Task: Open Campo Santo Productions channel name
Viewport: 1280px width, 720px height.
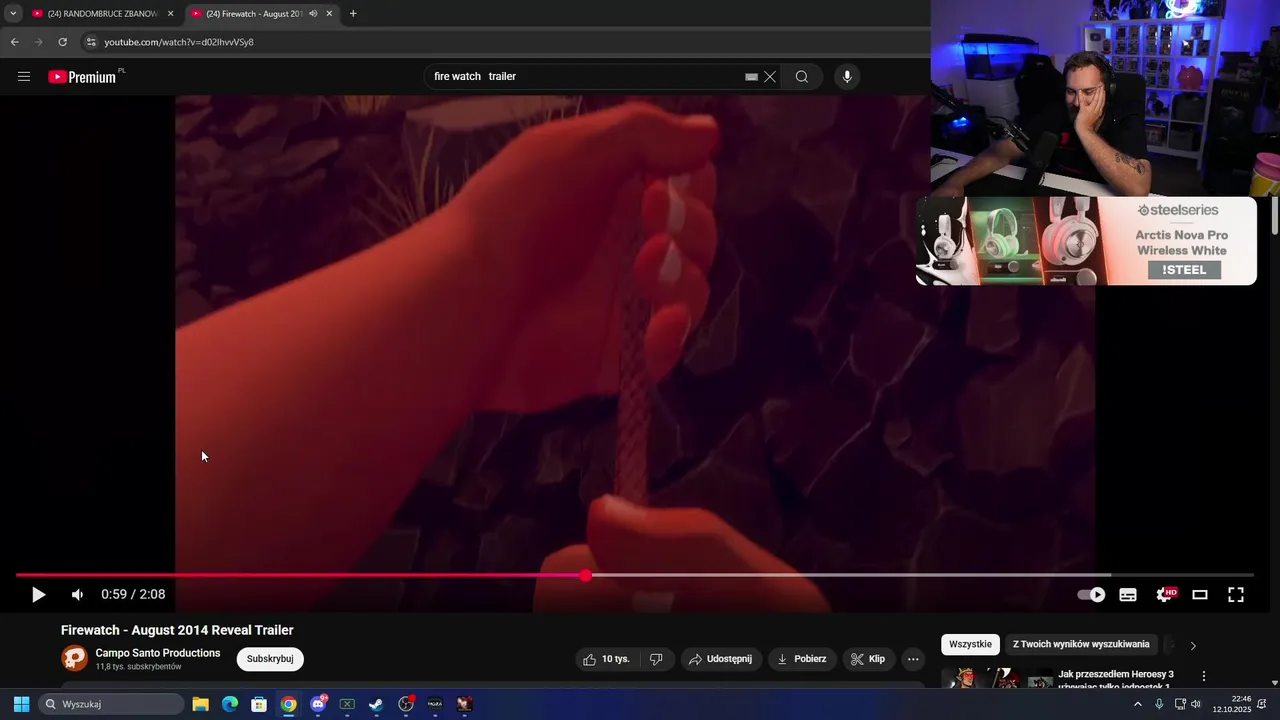Action: point(158,653)
